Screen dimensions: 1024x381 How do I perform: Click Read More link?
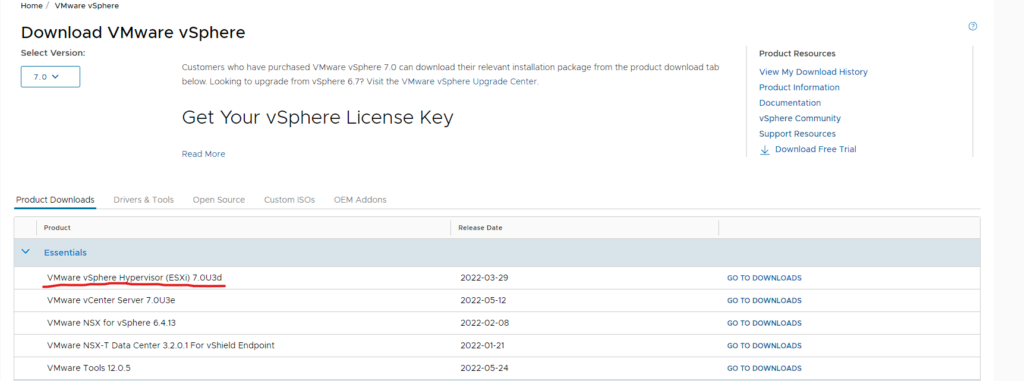click(203, 154)
